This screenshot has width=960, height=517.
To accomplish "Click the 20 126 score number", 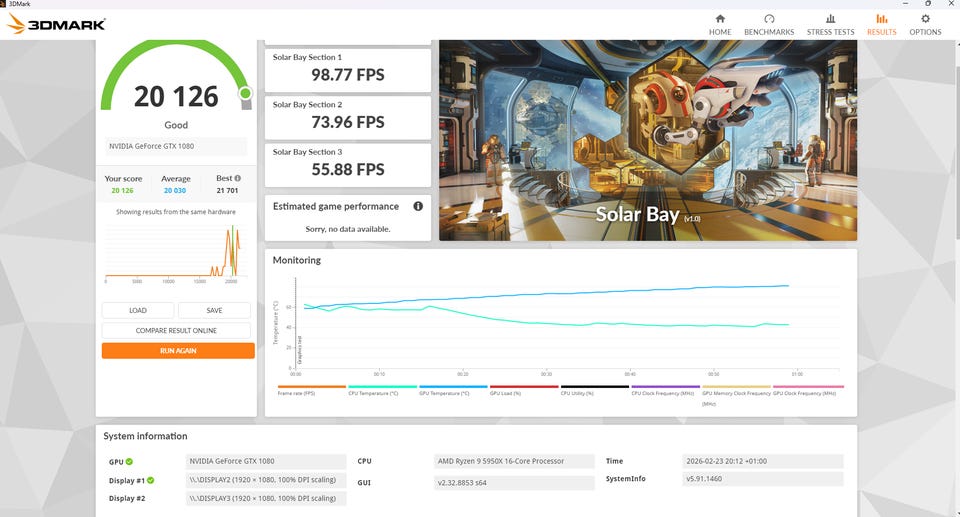I will 176,97.
